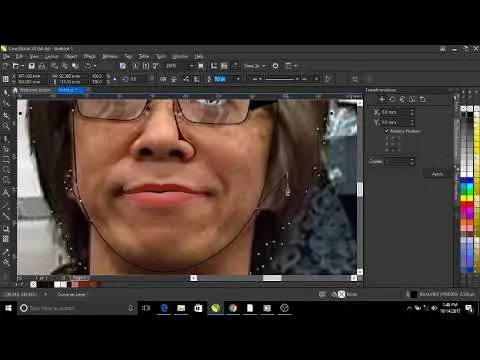Toggle Show Rulers in toolbar

214,66
